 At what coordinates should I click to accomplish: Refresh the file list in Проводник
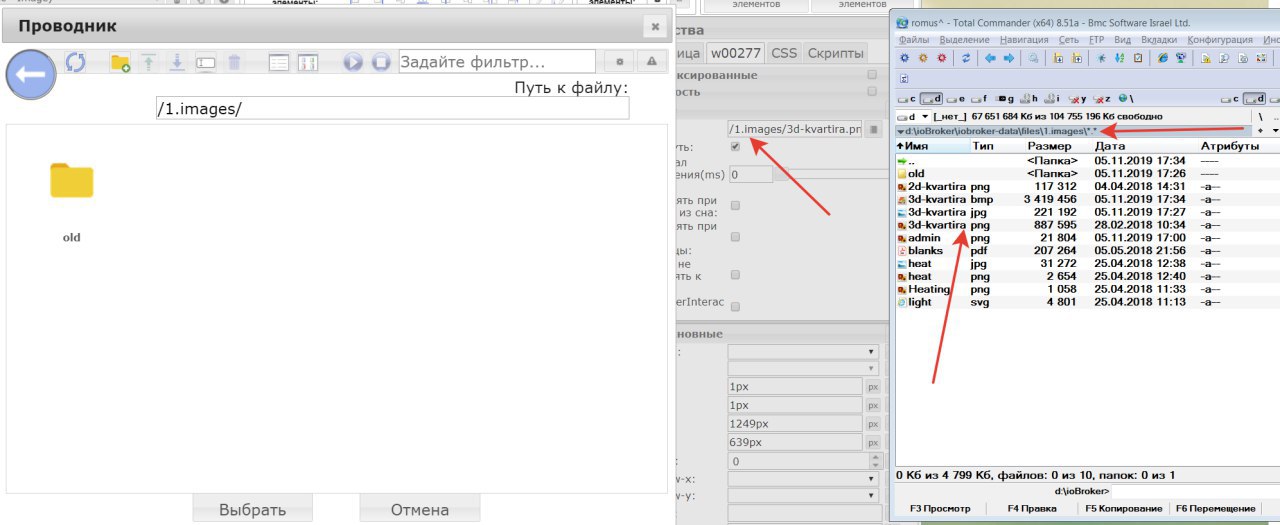pyautogui.click(x=77, y=62)
